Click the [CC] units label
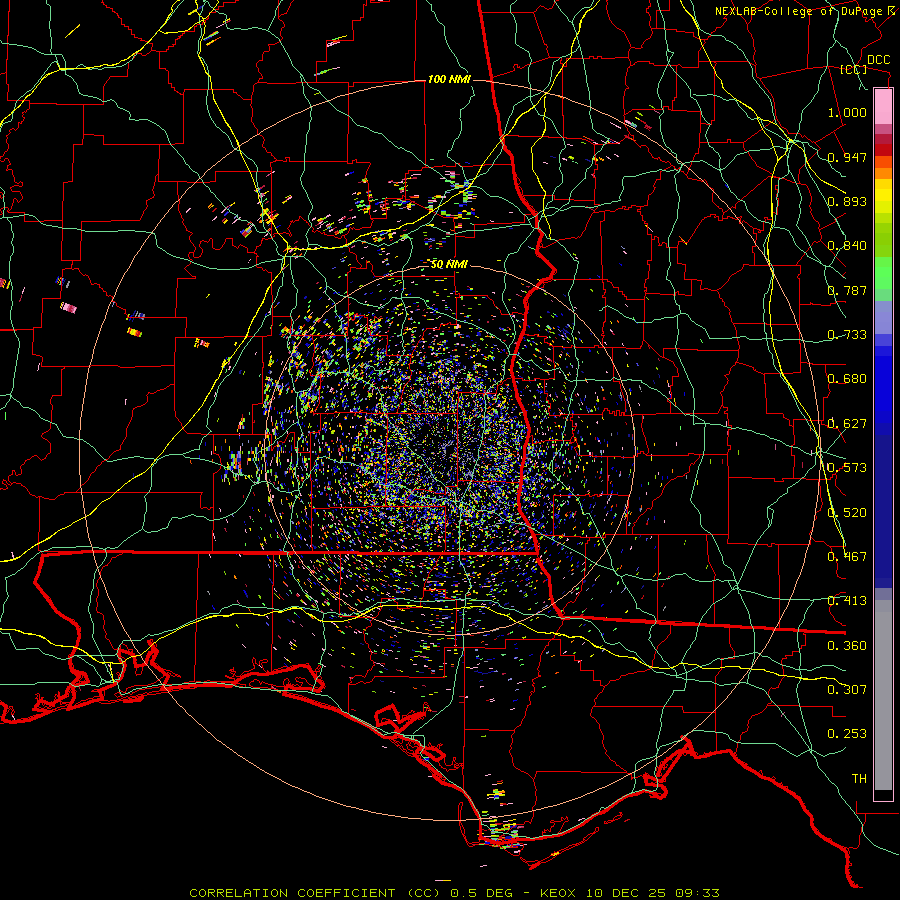Viewport: 900px width, 900px height. click(x=853, y=69)
